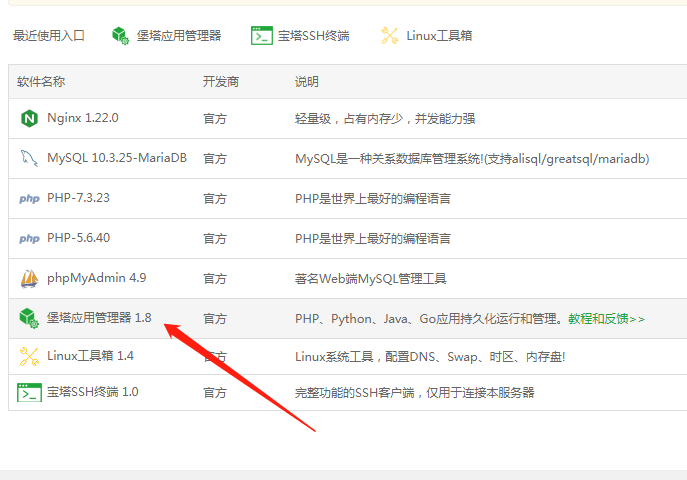687x480 pixels.
Task: Click the 软件名称 column header
Action: (41, 81)
